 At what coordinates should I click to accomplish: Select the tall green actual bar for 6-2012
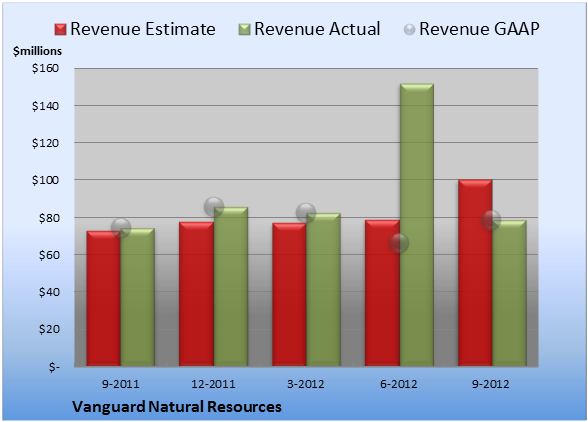click(417, 225)
